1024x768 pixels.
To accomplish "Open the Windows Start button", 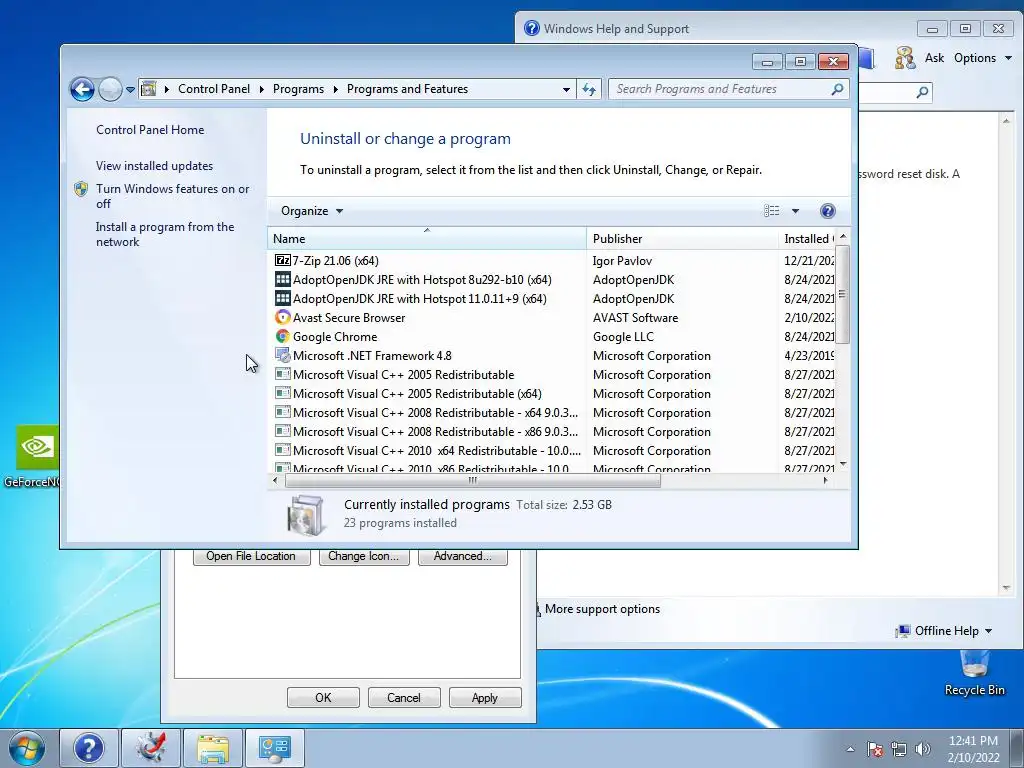I will pos(27,748).
